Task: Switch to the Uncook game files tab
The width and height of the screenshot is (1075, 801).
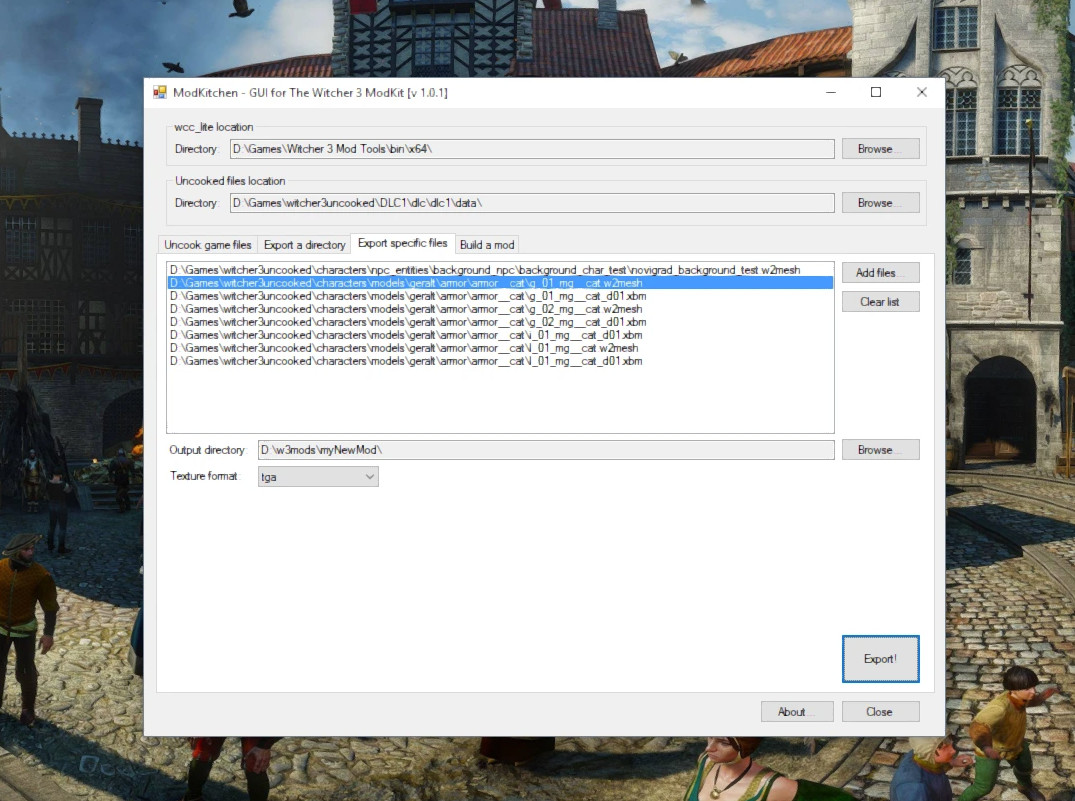Action: tap(208, 245)
